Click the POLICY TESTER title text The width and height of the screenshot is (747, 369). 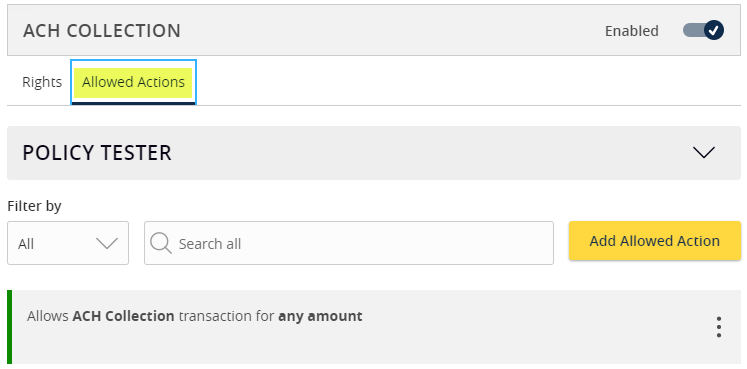coord(97,153)
